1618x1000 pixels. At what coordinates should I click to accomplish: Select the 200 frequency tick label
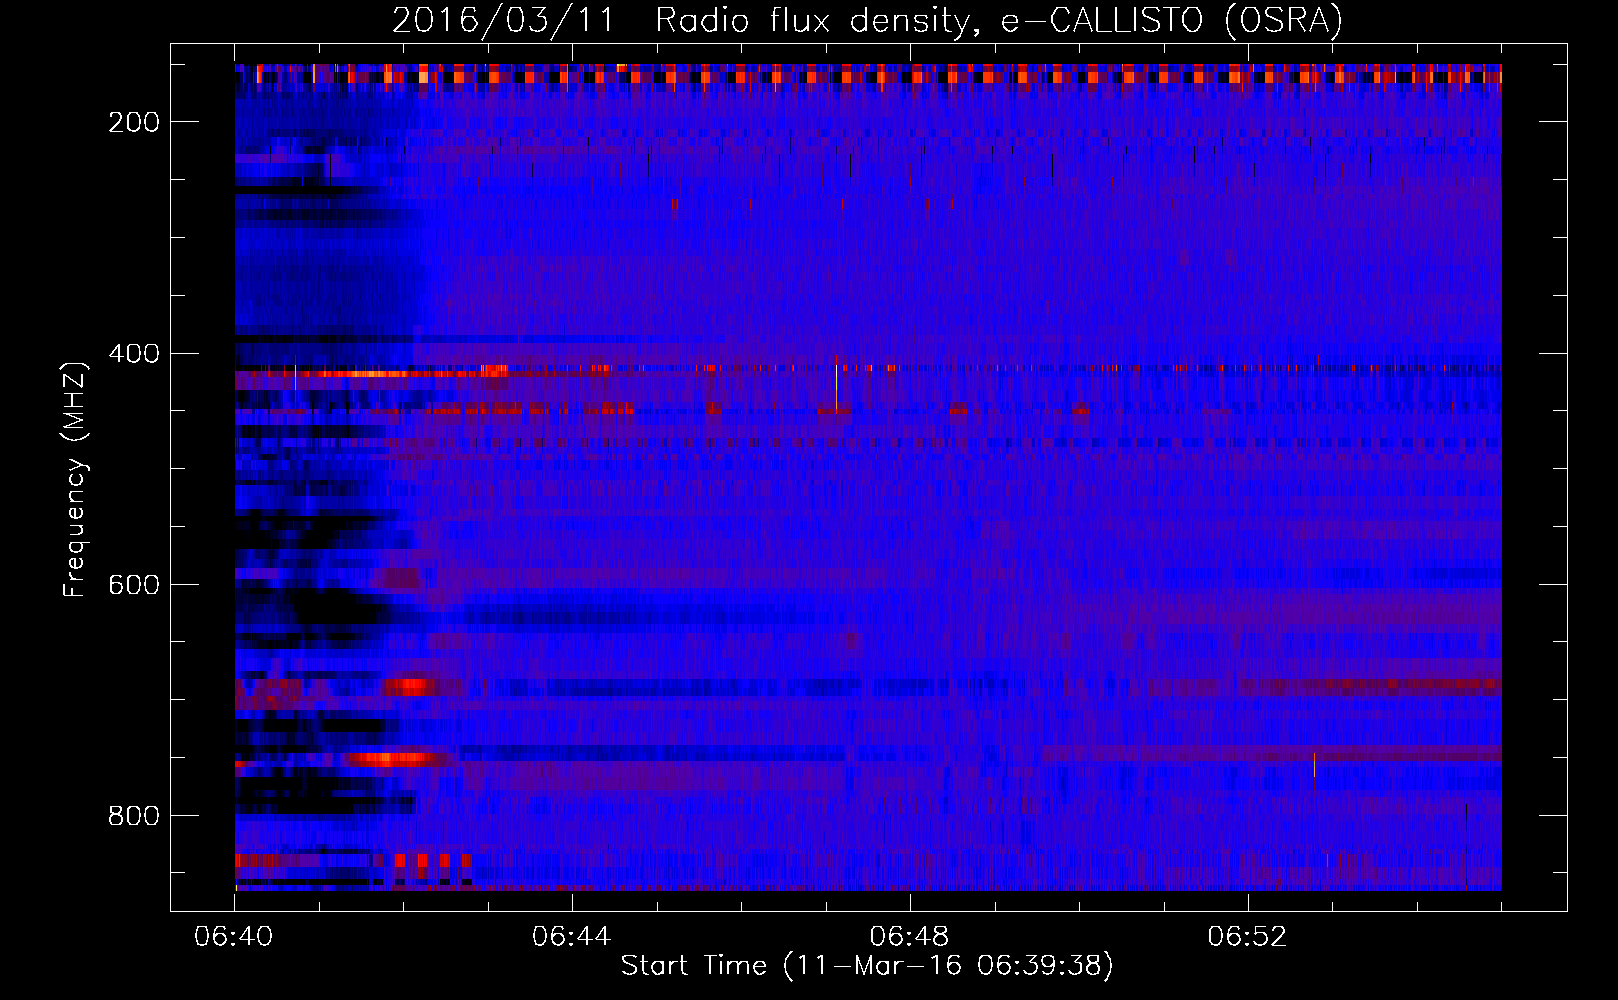point(134,122)
